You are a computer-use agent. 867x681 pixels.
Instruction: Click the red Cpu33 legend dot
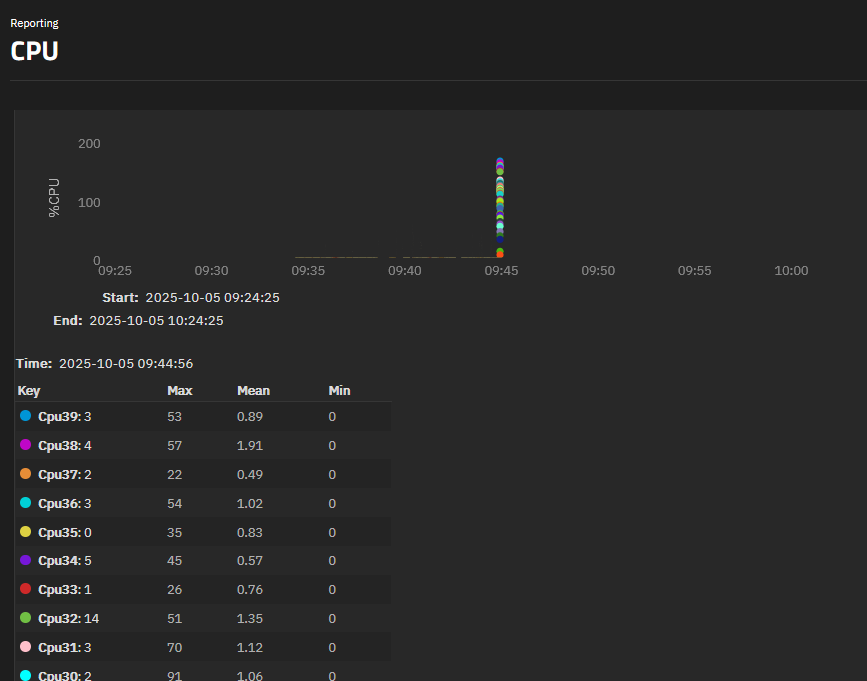pyautogui.click(x=26, y=589)
